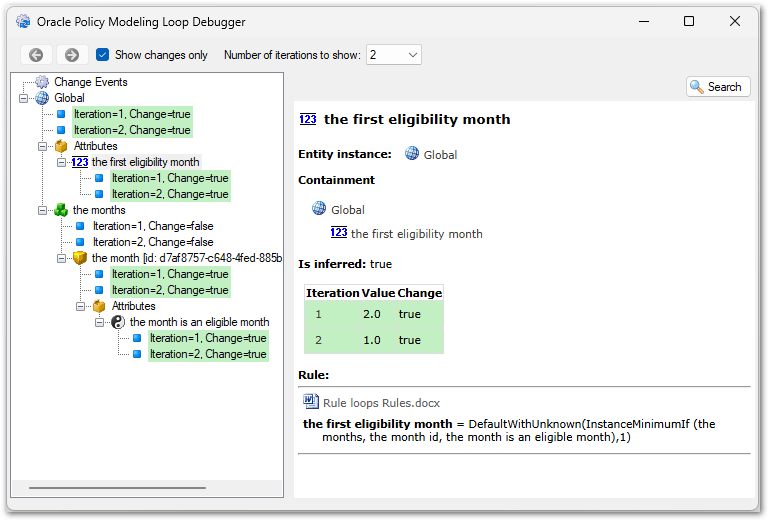Click the 123 number icon in tree
The width and height of the screenshot is (769, 521).
(80, 162)
